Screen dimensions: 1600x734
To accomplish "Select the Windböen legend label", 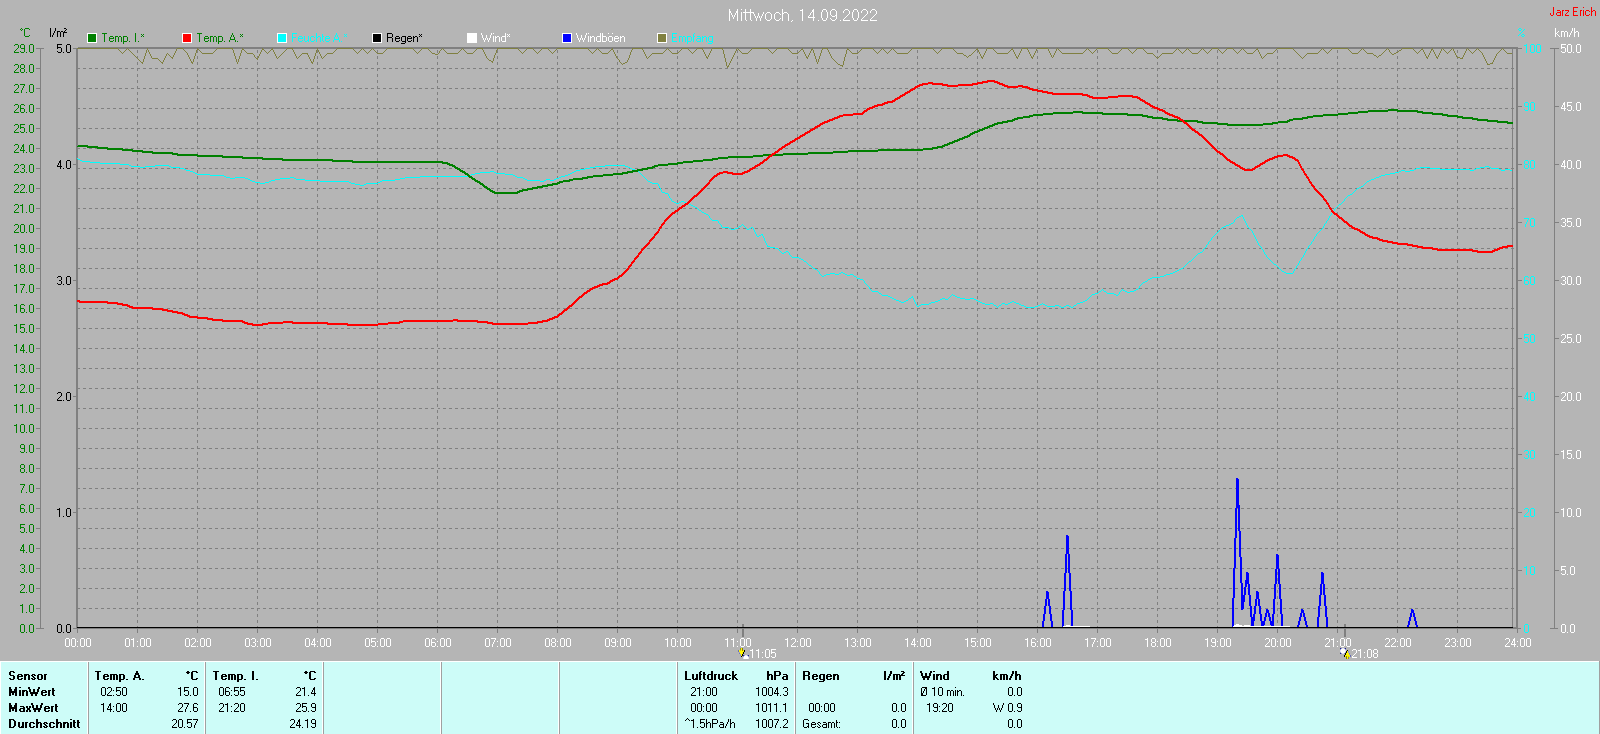I will pos(600,38).
